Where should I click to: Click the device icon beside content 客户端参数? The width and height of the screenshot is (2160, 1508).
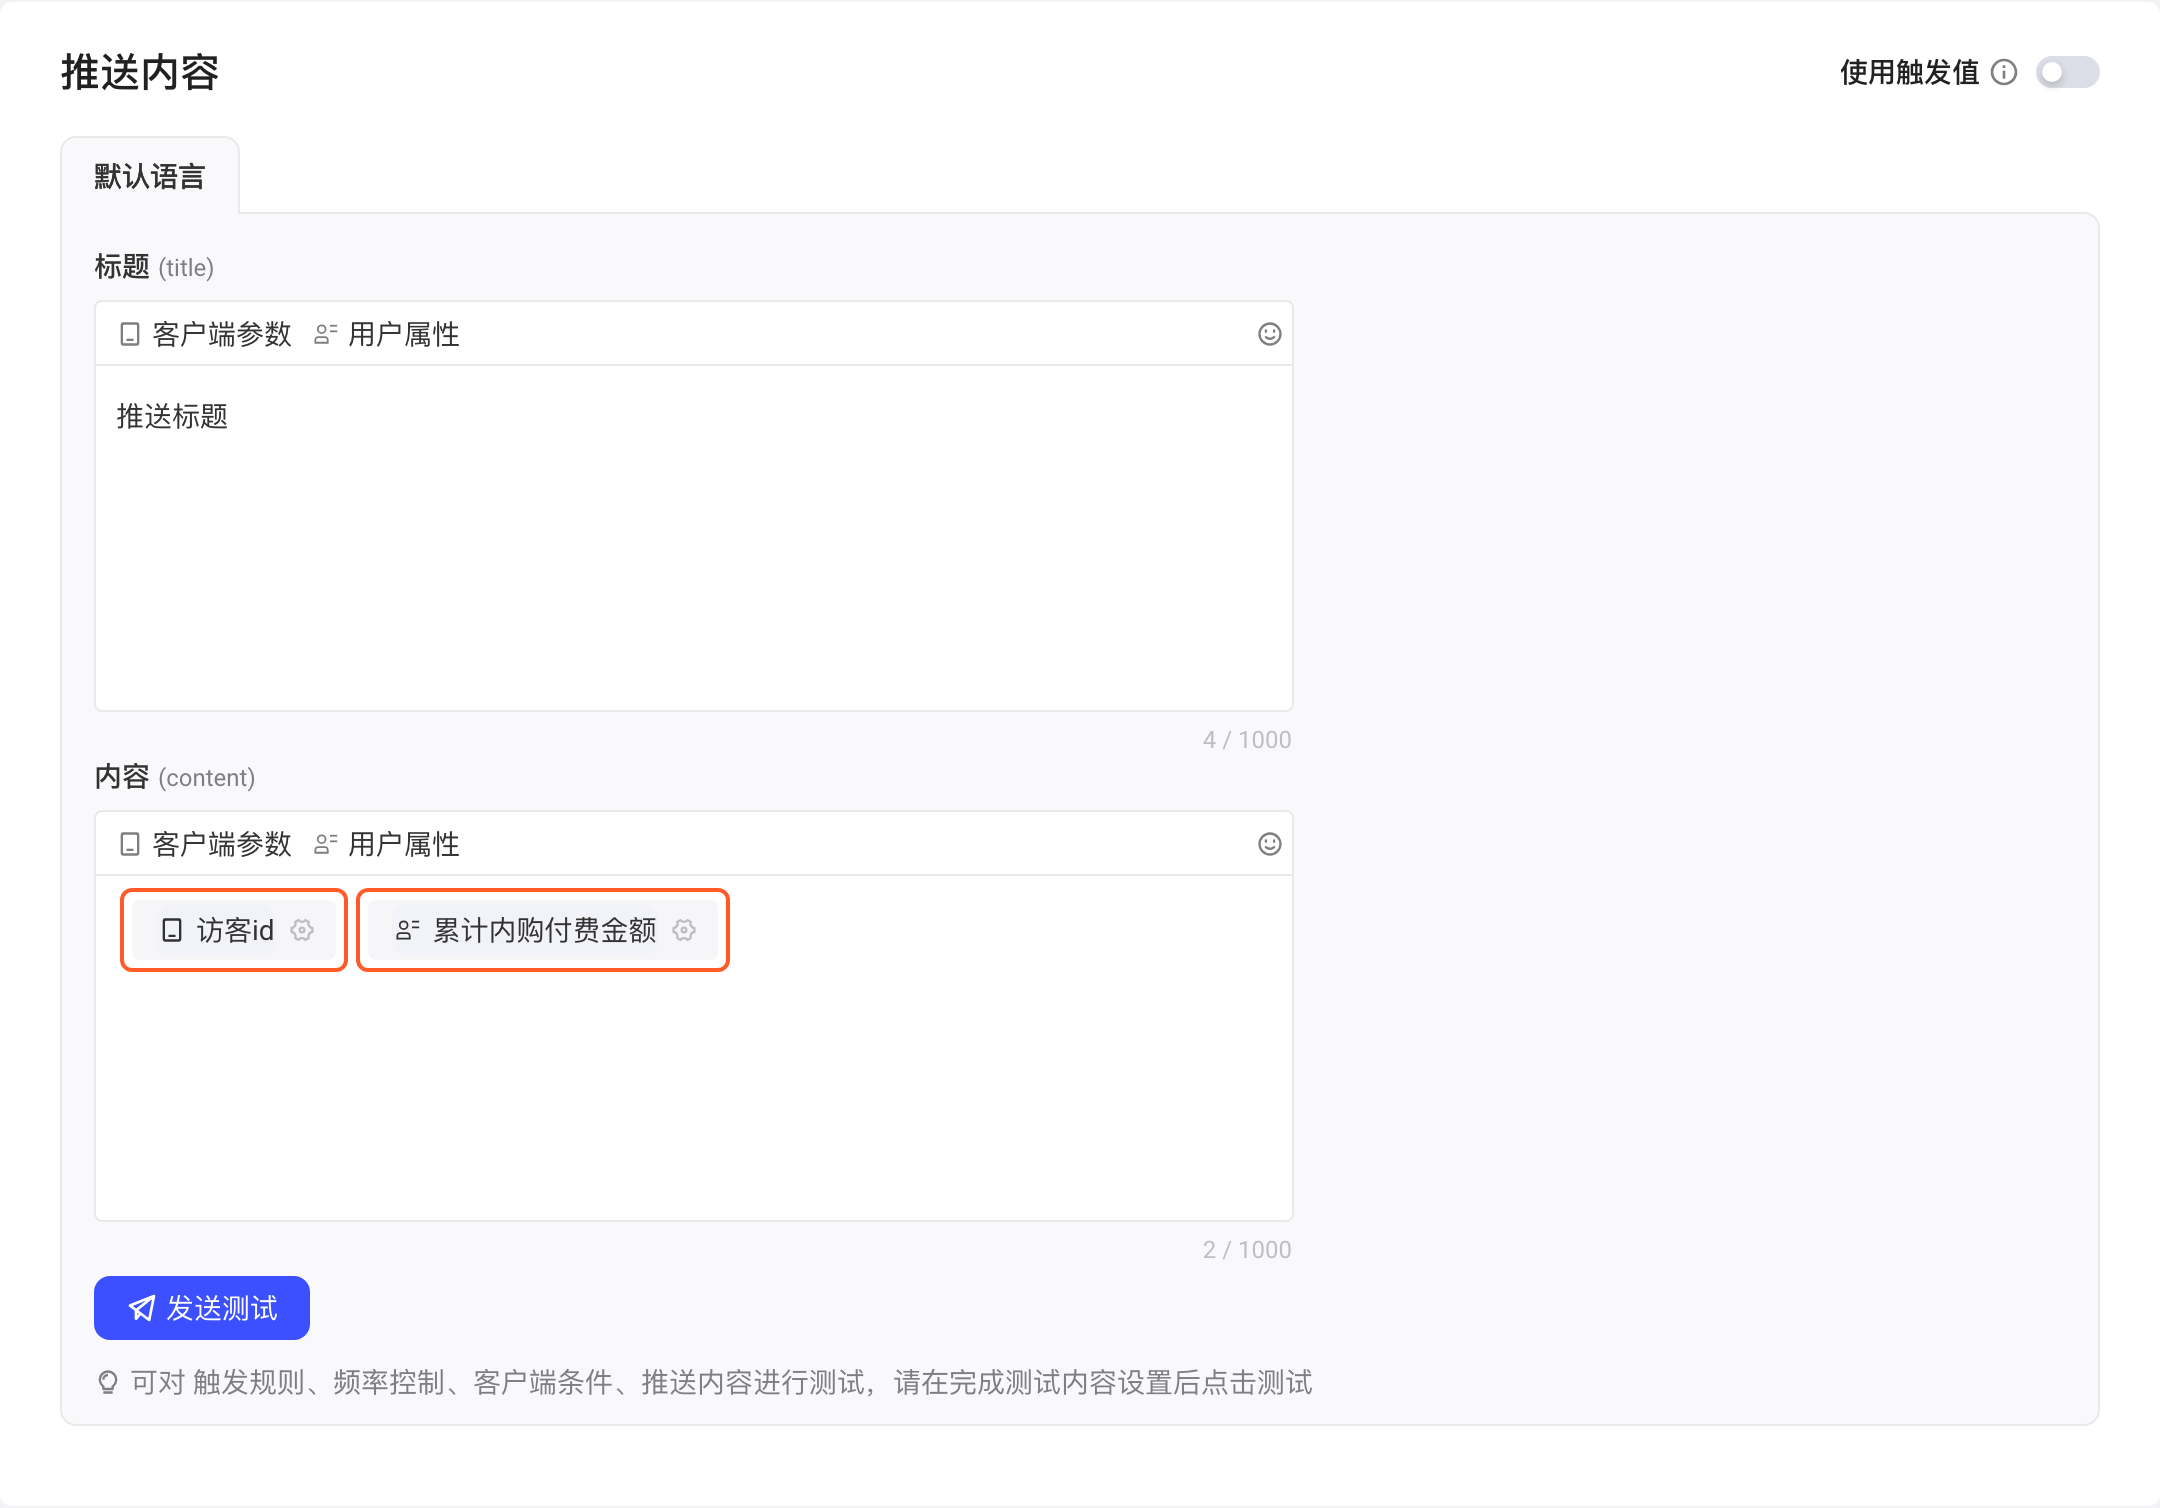[x=129, y=844]
